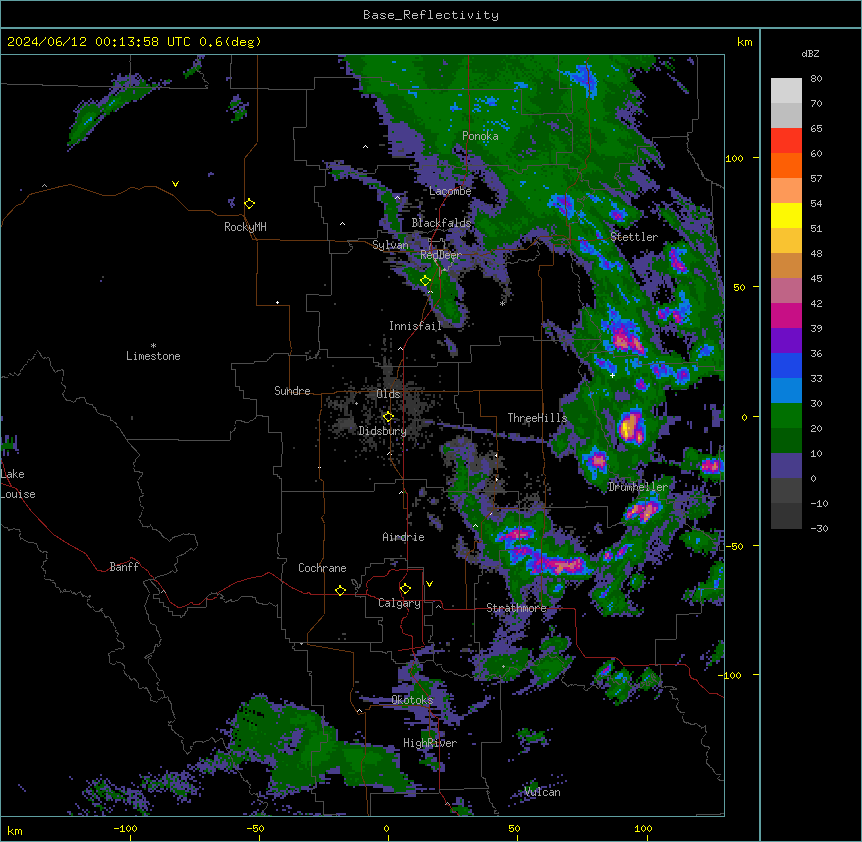This screenshot has width=862, height=842.
Task: Click the slate 0-10 dBZ legend swatch
Action: coord(786,466)
